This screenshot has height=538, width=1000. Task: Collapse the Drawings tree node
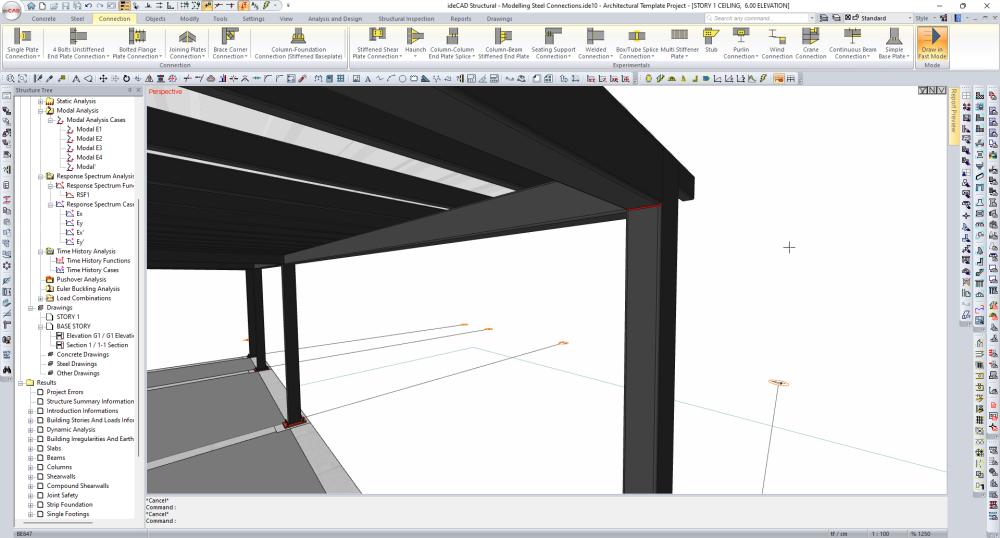click(x=30, y=308)
